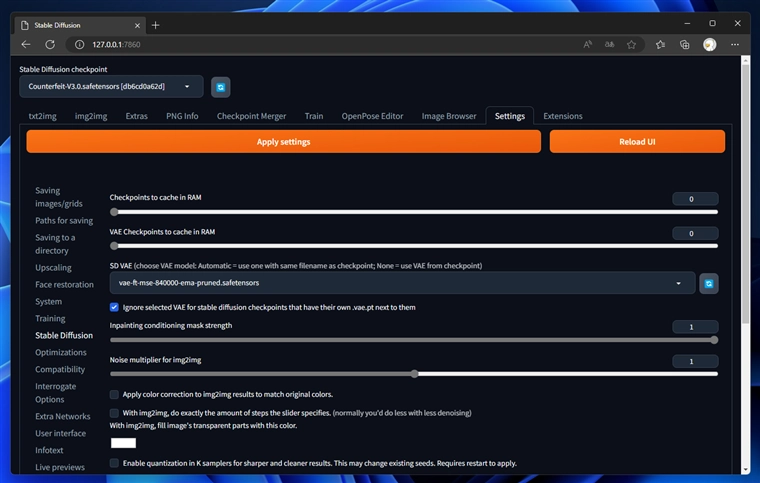Close the Stable Diffusion browser tab
This screenshot has height=483, width=760.
coord(137,25)
